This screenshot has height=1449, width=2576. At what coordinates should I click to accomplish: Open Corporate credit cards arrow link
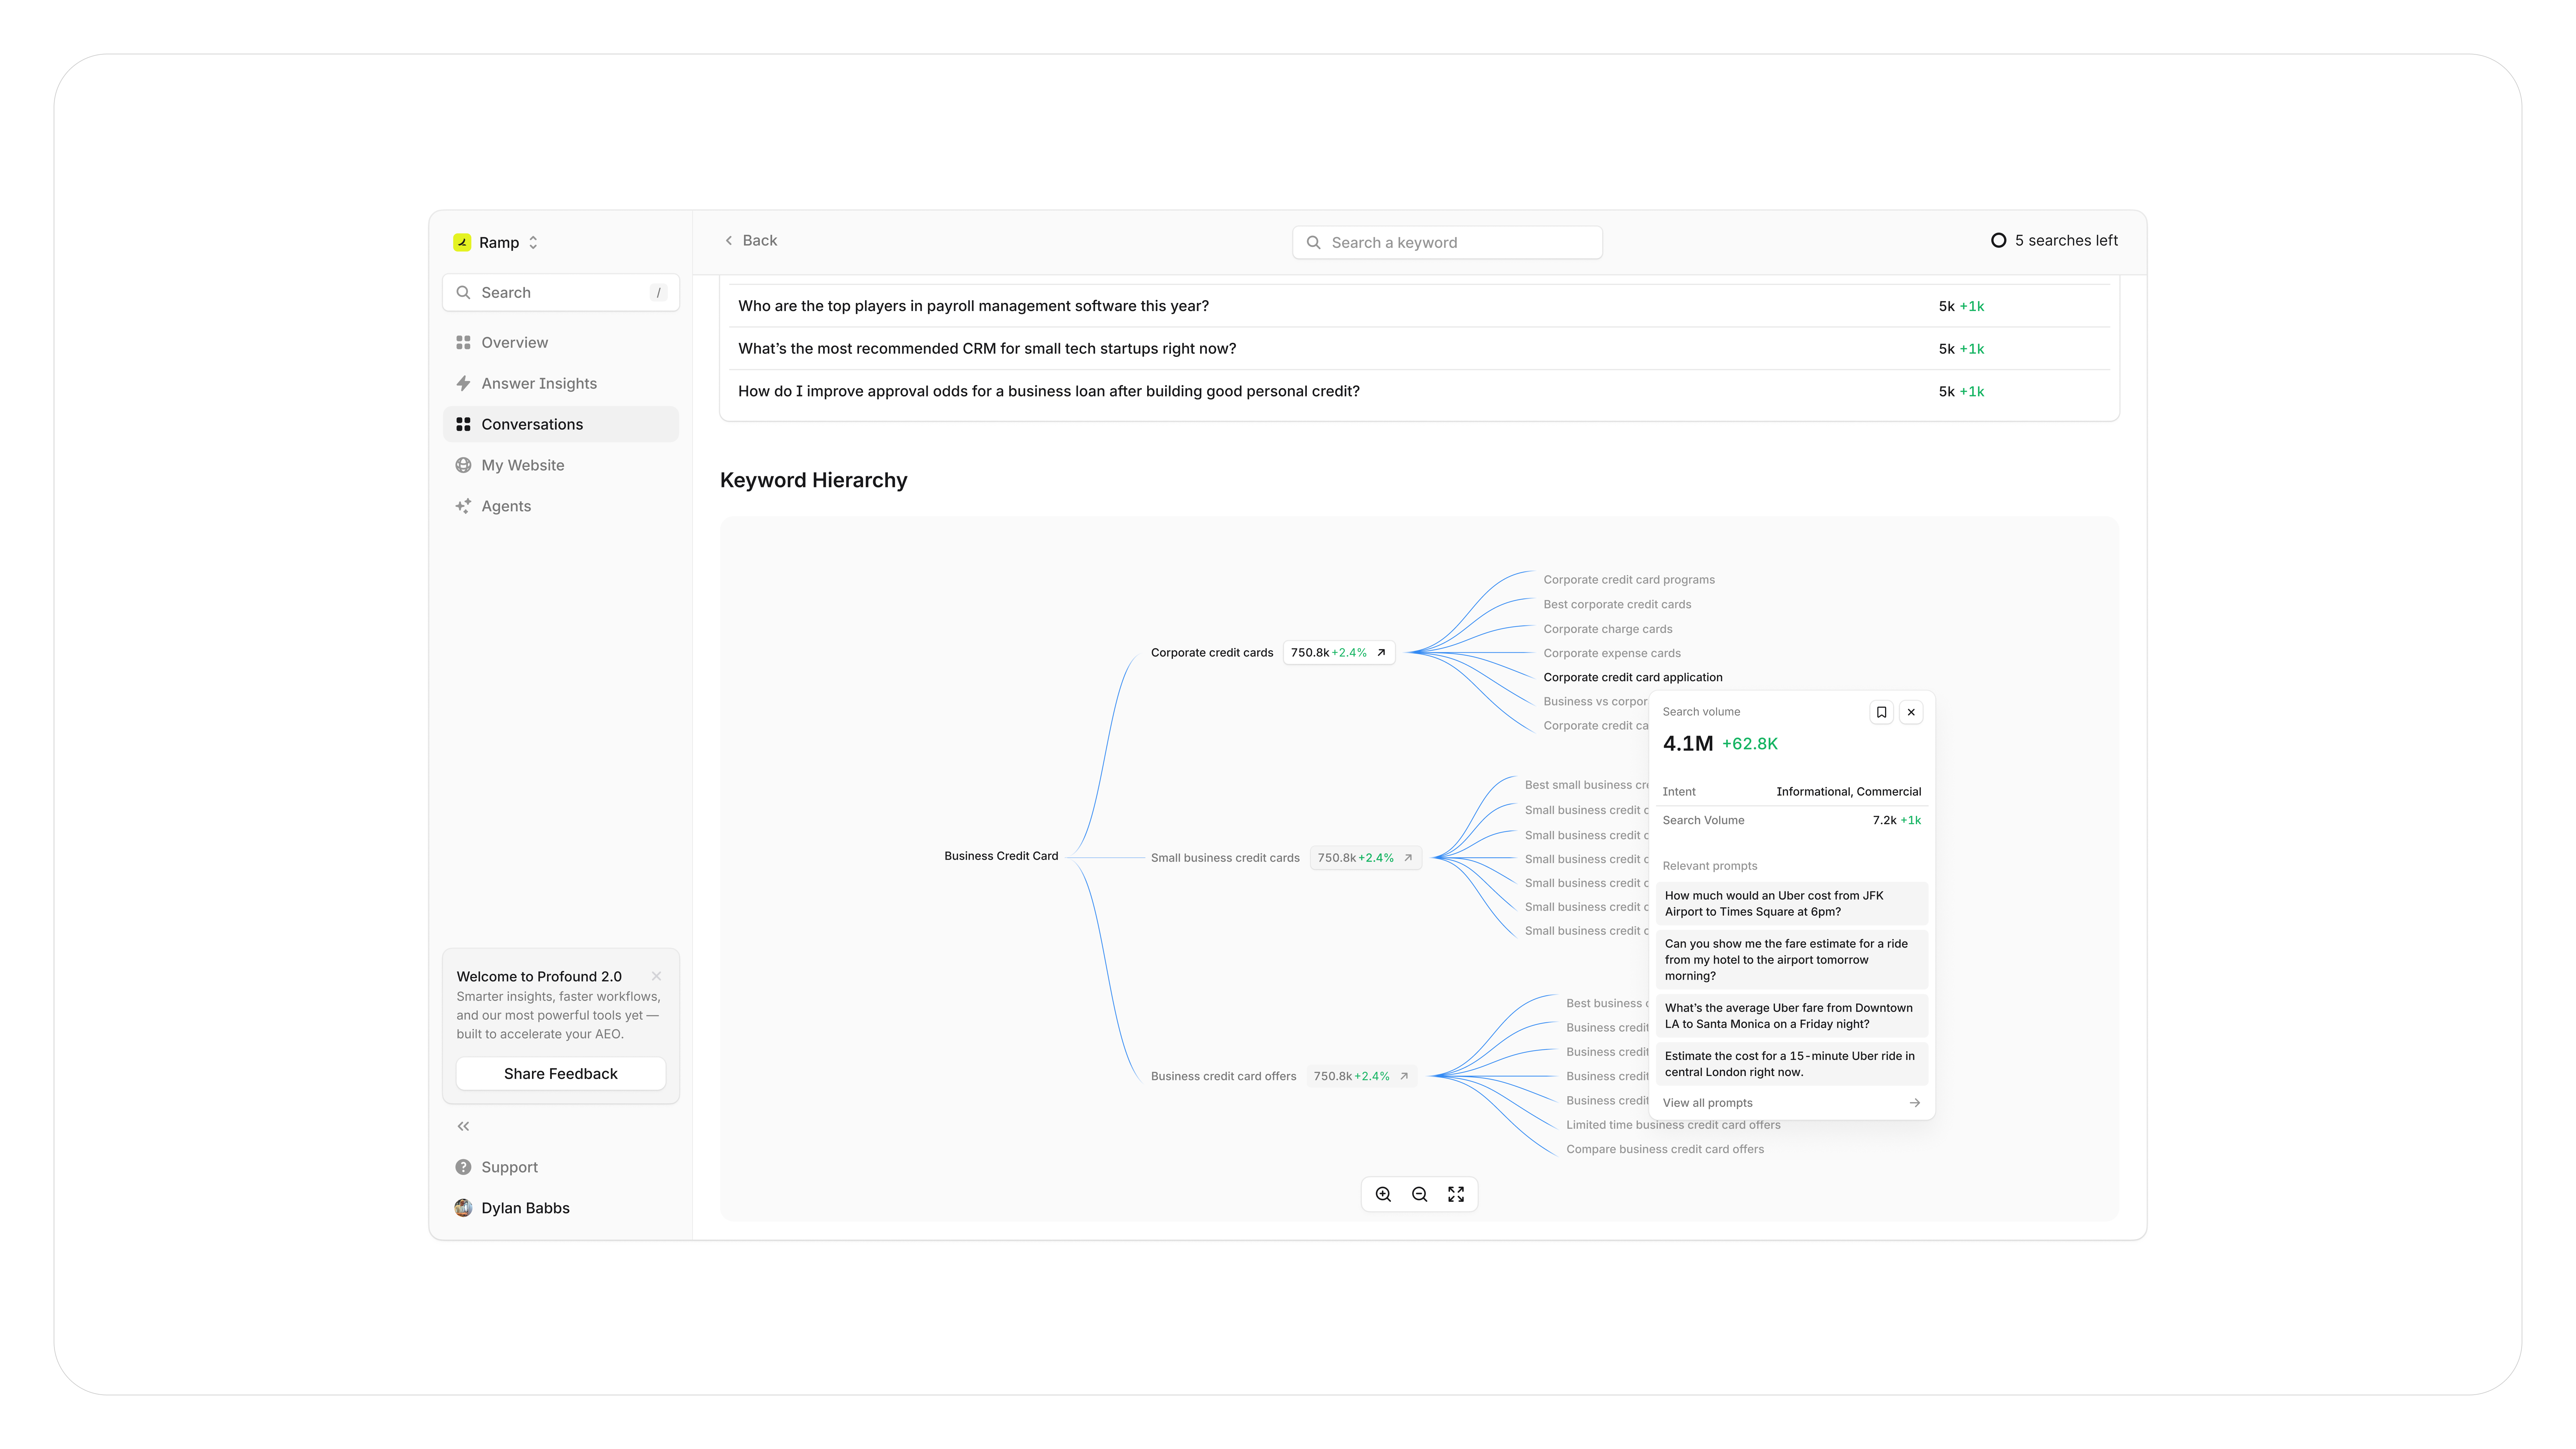(1381, 652)
